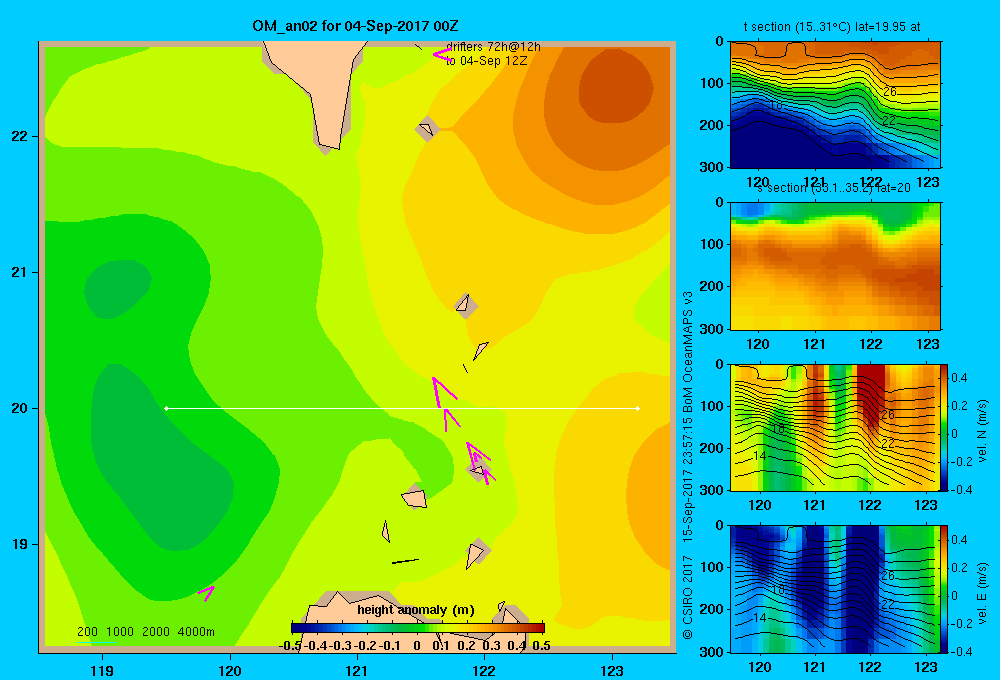Viewport: 1000px width, 680px height.
Task: Click the latitude 19 label on the main map axis
Action: pyautogui.click(x=19, y=544)
